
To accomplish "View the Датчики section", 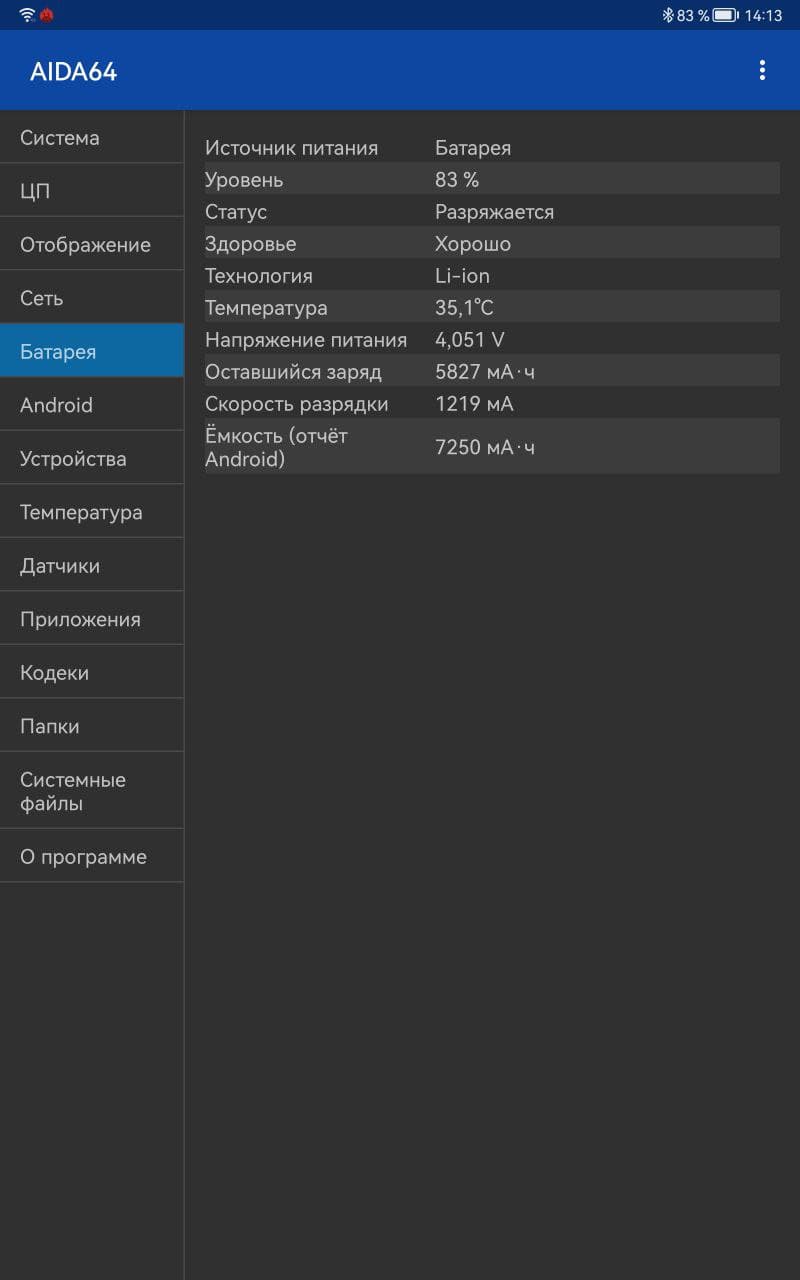I will [92, 566].
